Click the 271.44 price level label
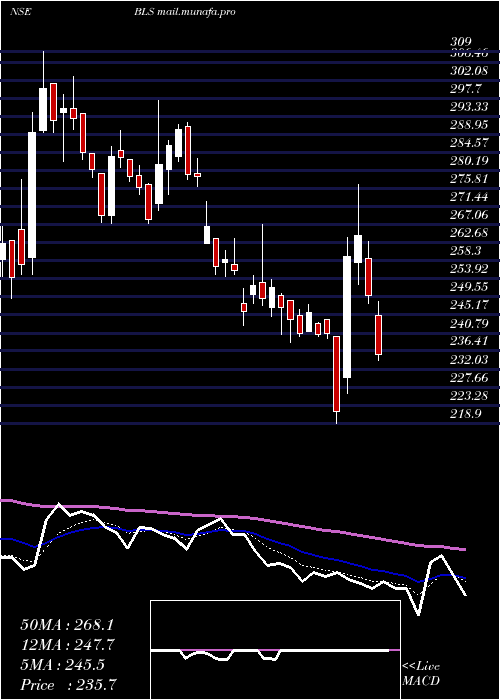The image size is (500, 700). click(469, 196)
